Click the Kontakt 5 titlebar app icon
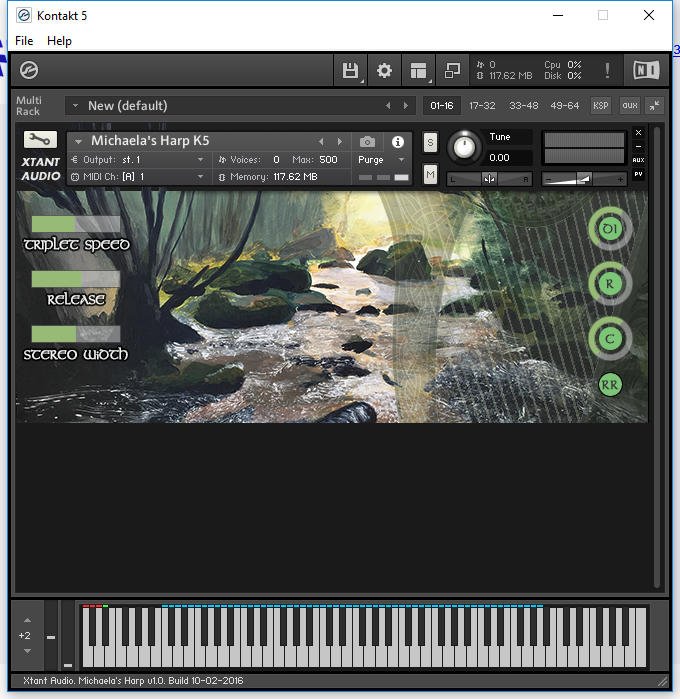This screenshot has width=680, height=699. pos(24,16)
